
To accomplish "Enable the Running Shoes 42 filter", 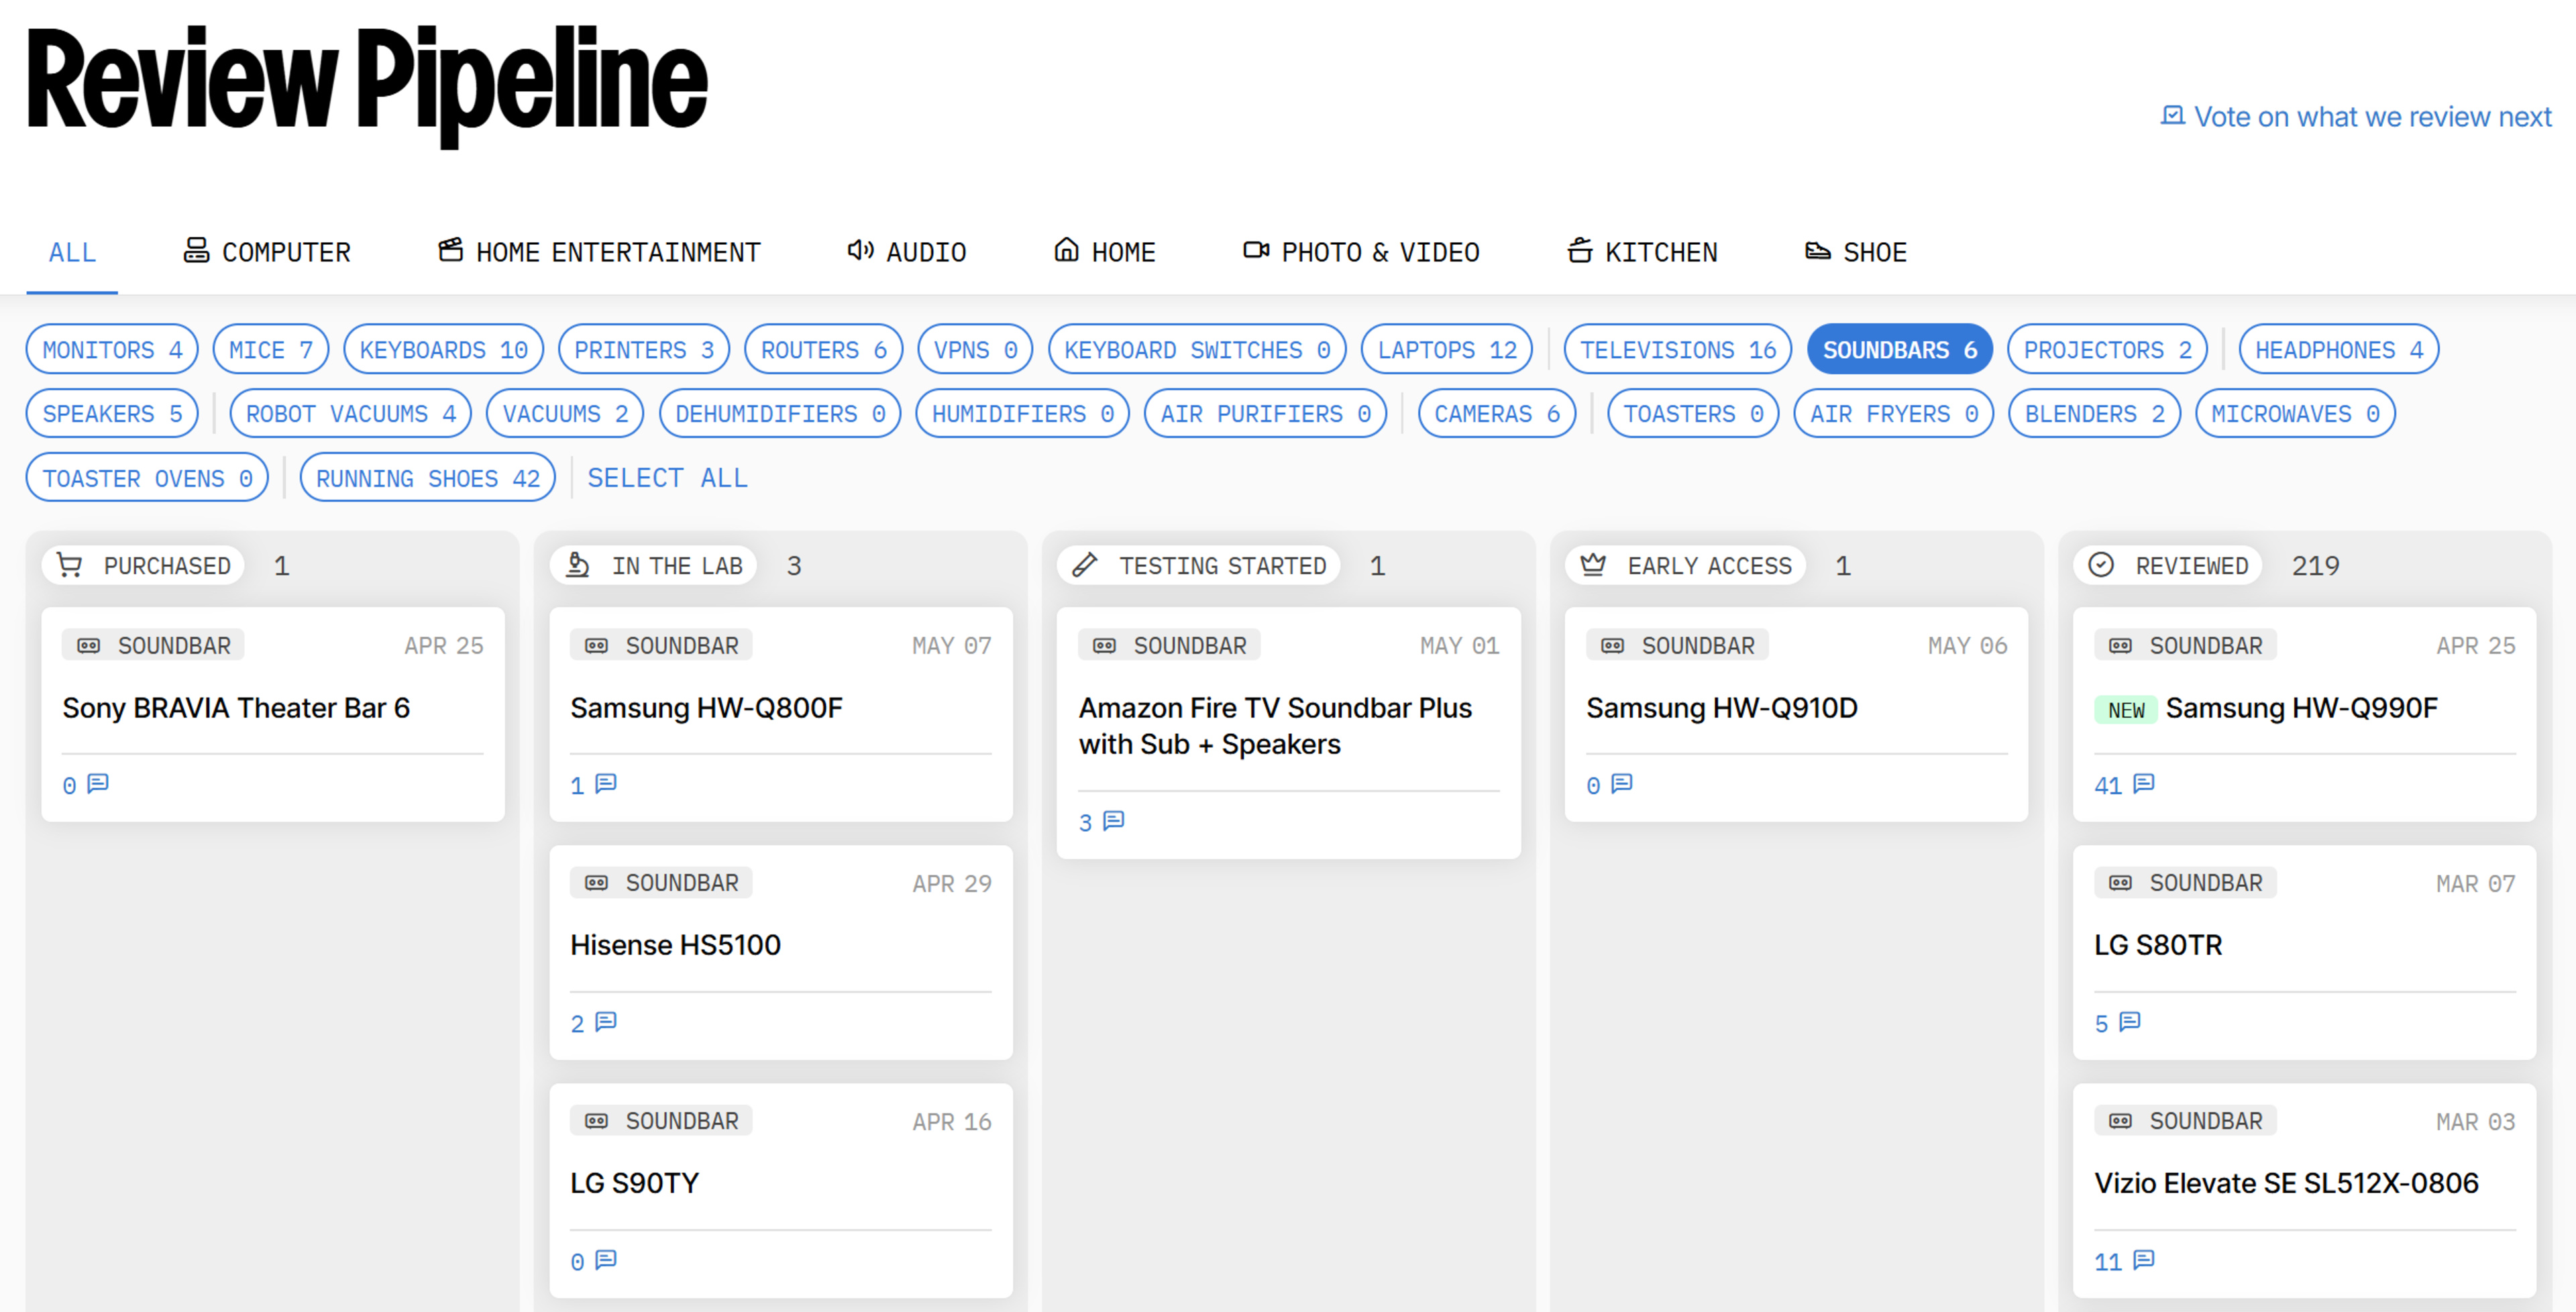I will (427, 478).
